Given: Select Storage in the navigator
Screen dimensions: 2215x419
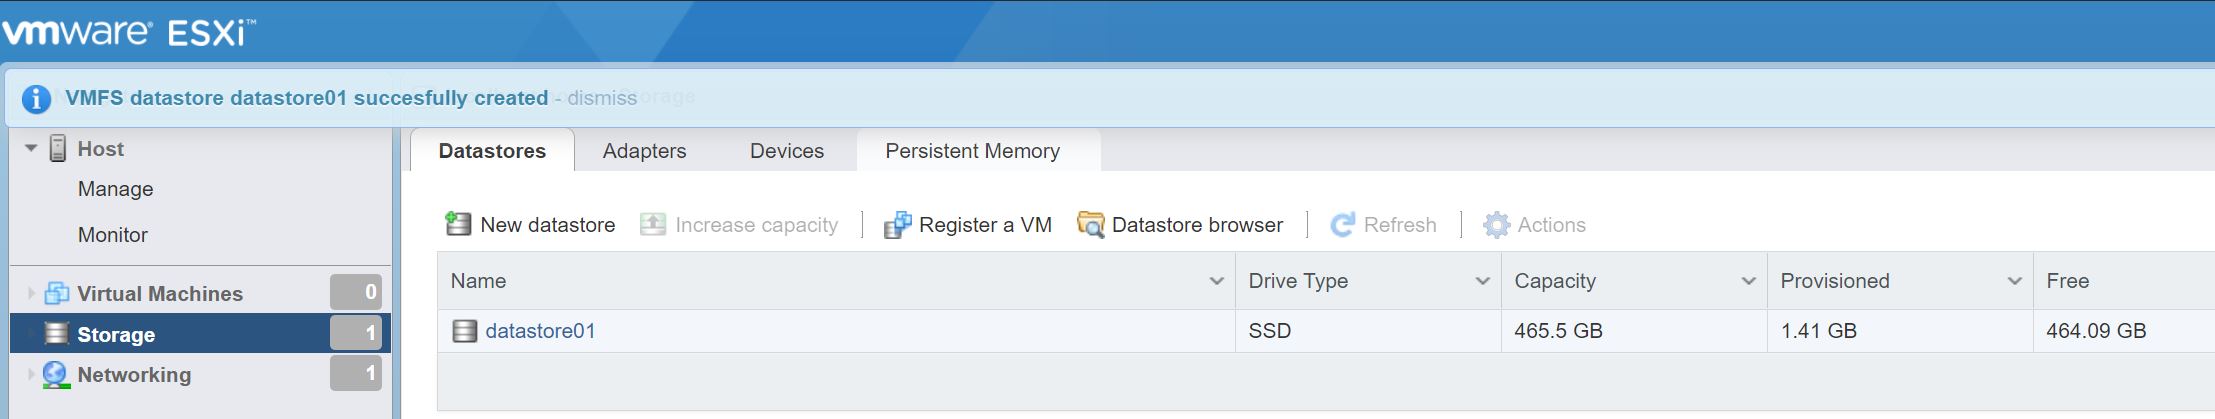Looking at the screenshot, I should point(116,334).
